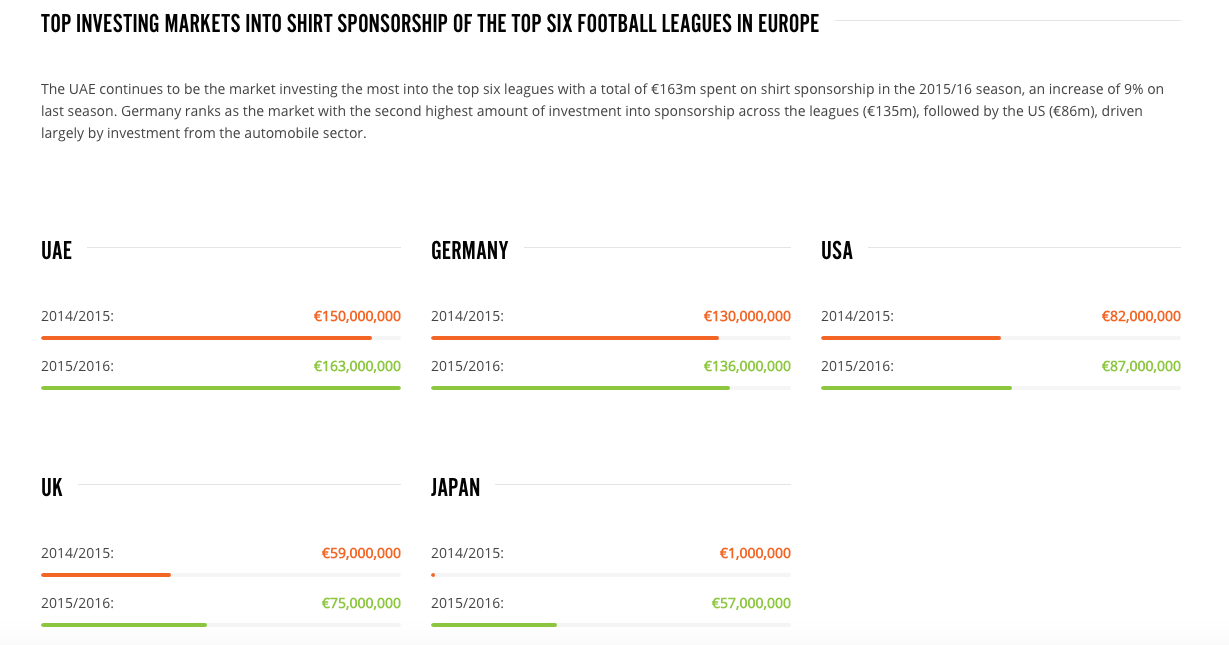This screenshot has width=1229, height=645.
Task: Click the €136,000,000 Germany value
Action: [x=747, y=366]
